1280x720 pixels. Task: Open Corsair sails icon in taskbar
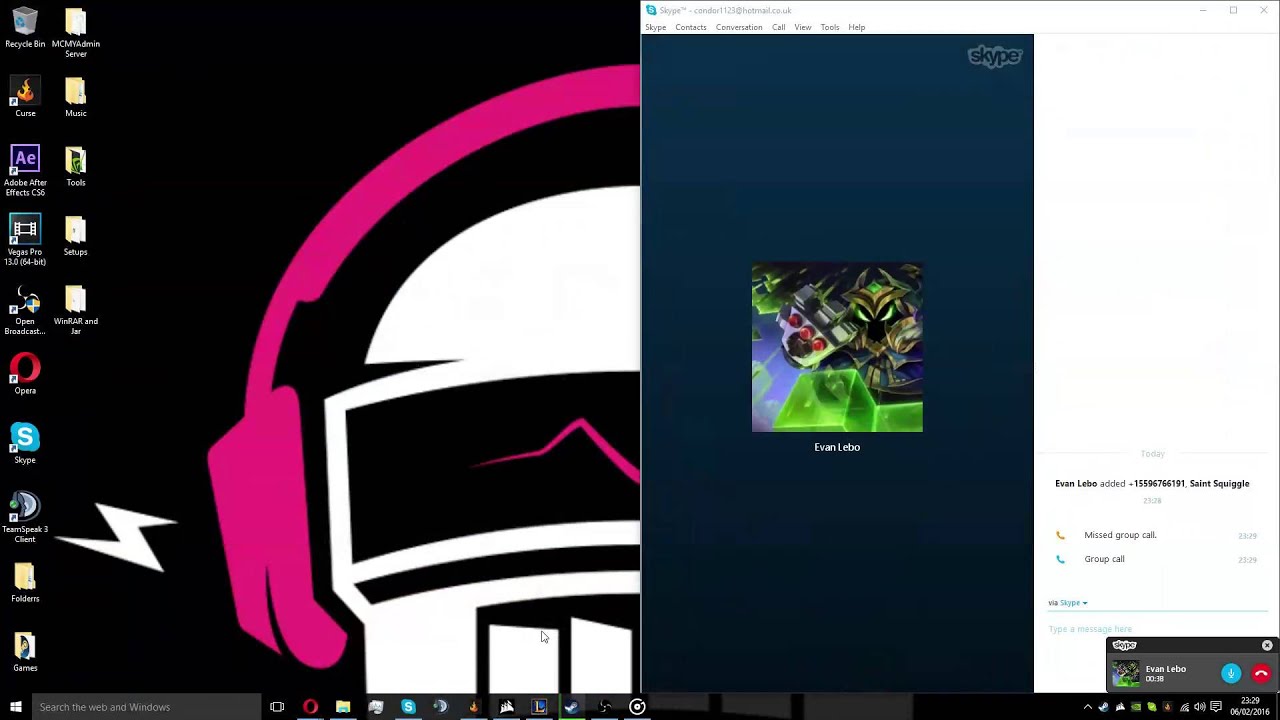[507, 707]
